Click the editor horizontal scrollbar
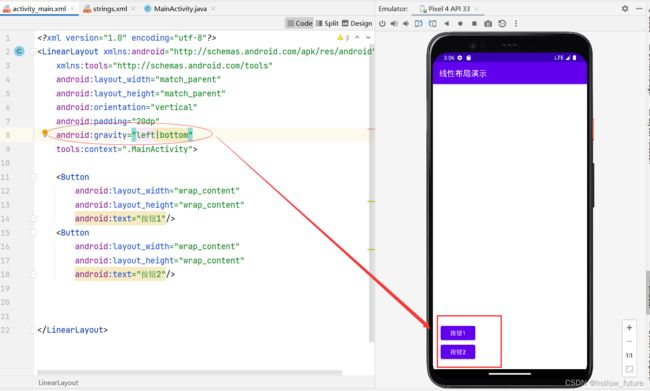The height and width of the screenshot is (391, 650). click(x=189, y=372)
